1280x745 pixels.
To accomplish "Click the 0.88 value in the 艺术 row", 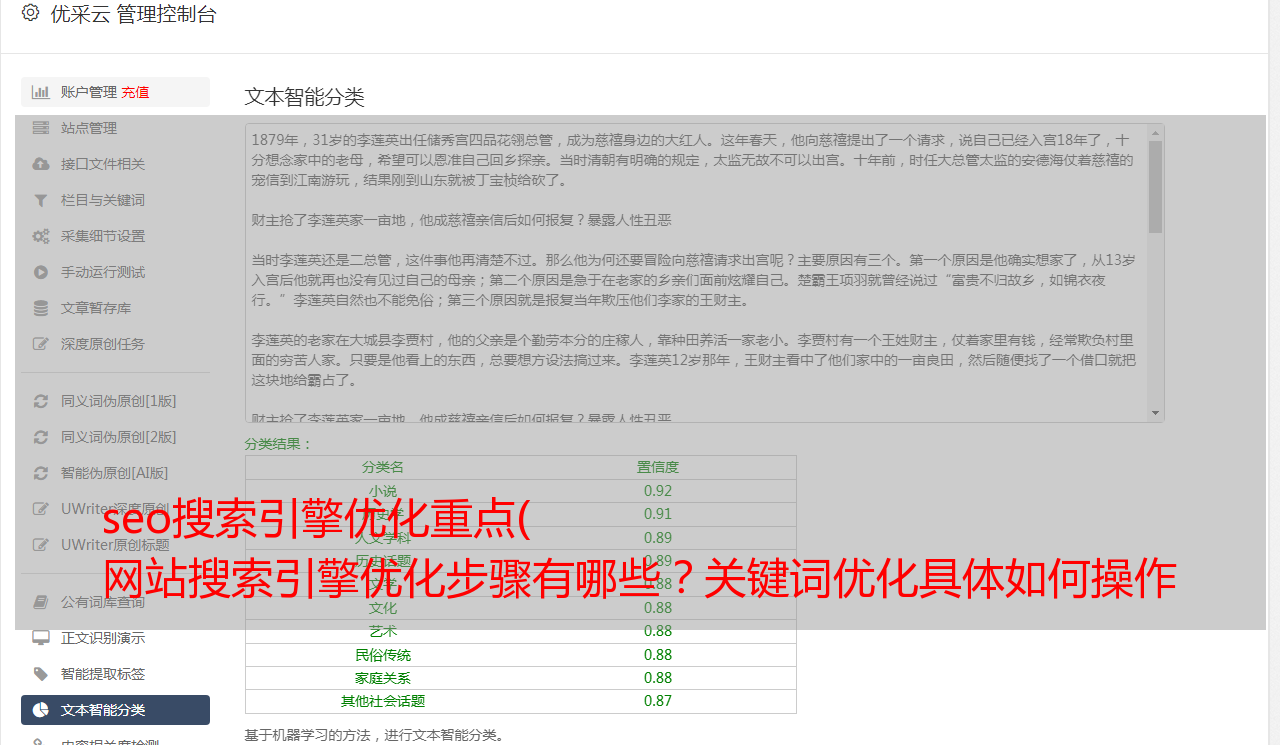I will click(658, 631).
